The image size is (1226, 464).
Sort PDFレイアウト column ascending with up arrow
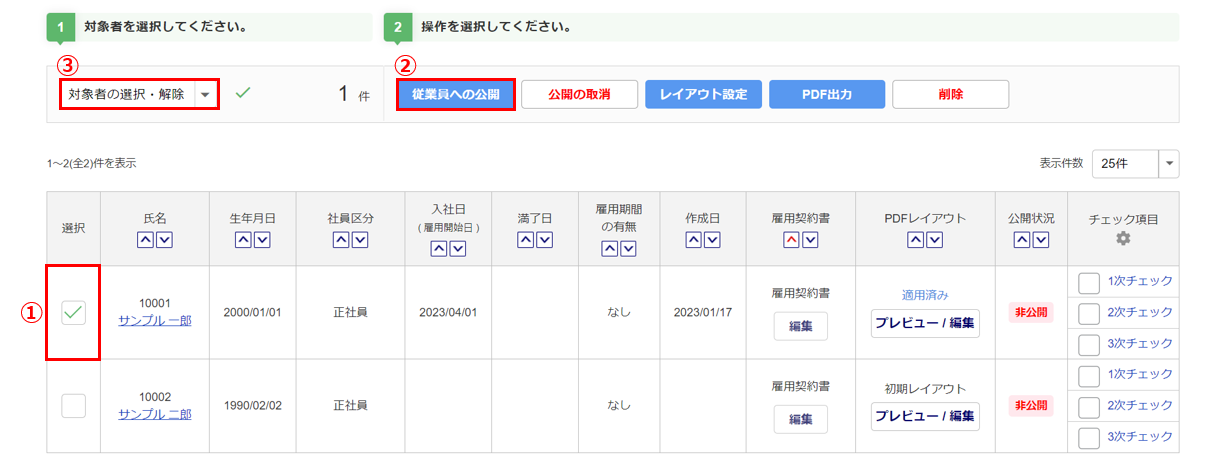coord(916,239)
